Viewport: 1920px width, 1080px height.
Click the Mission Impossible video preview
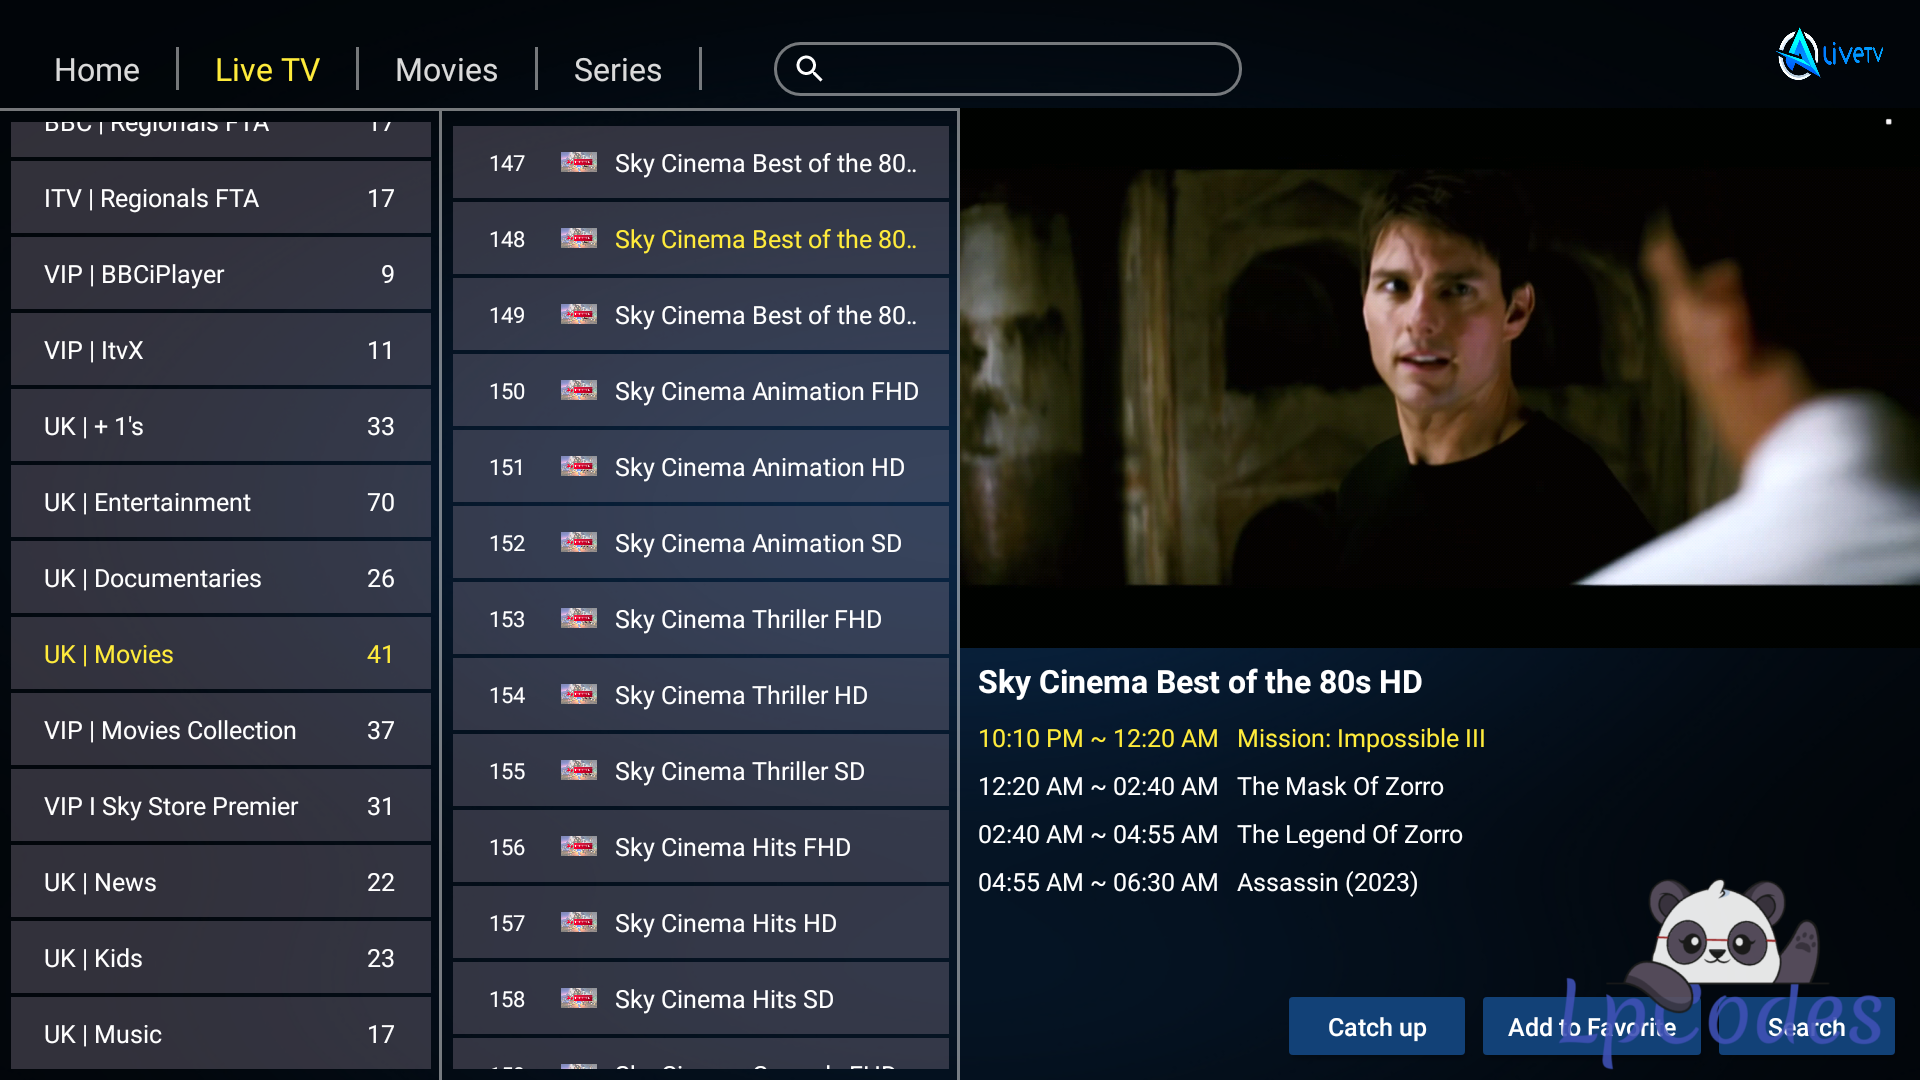[1438, 378]
